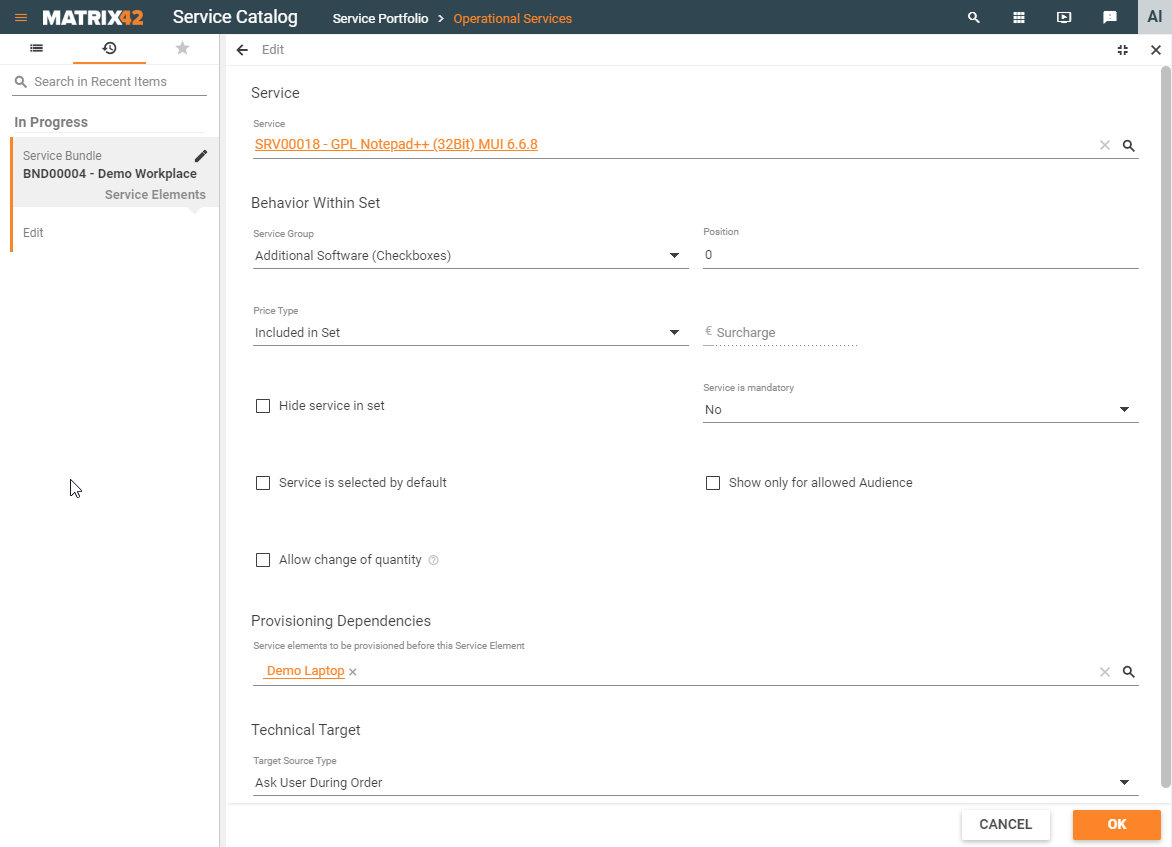The height and width of the screenshot is (847, 1172).
Task: Click the back arrow beside Edit
Action: [x=242, y=50]
